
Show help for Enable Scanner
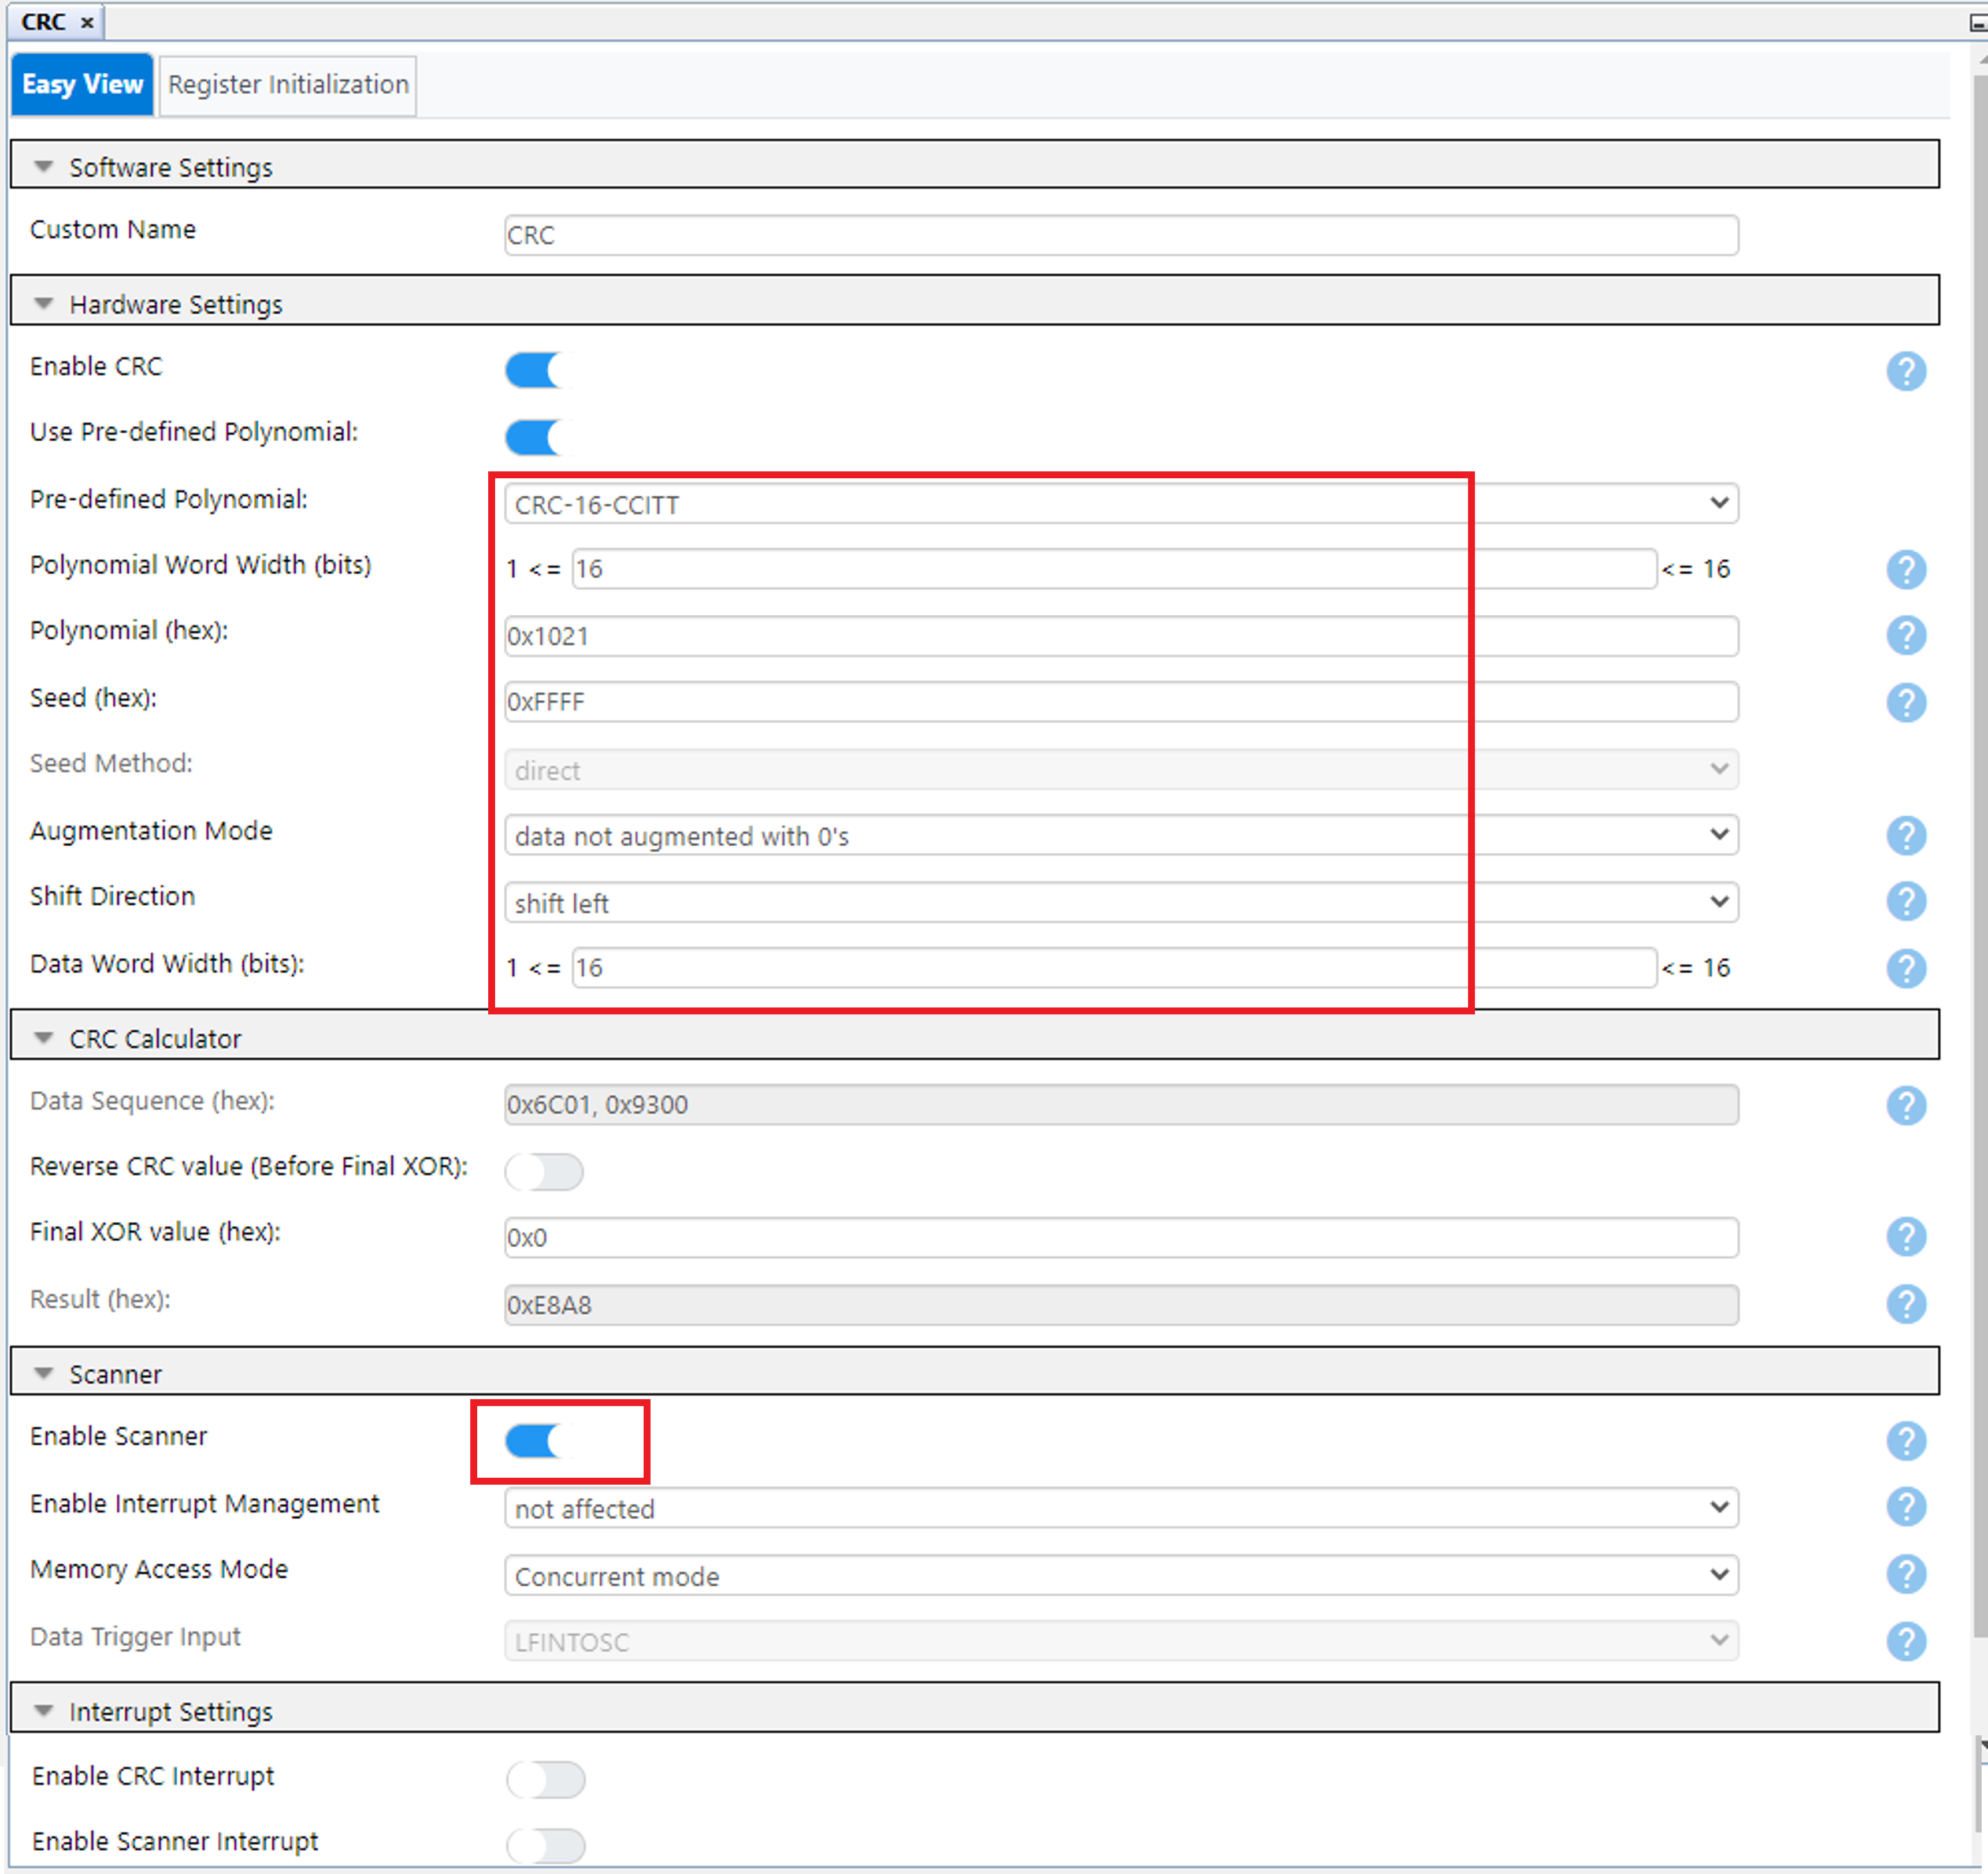tap(1906, 1440)
